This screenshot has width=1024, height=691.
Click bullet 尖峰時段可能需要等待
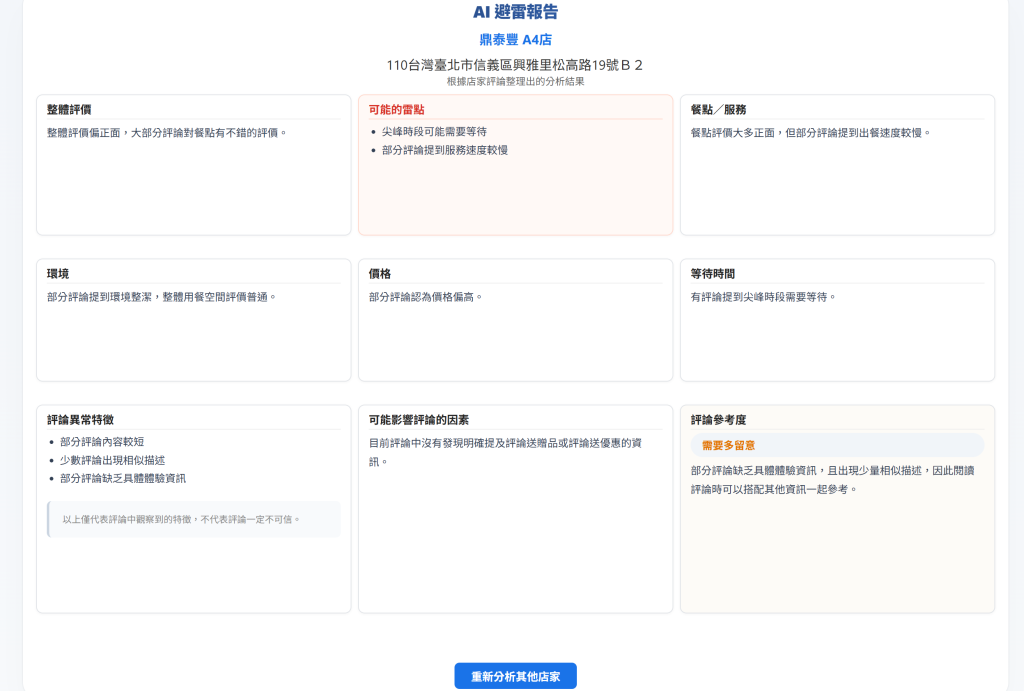(x=434, y=132)
